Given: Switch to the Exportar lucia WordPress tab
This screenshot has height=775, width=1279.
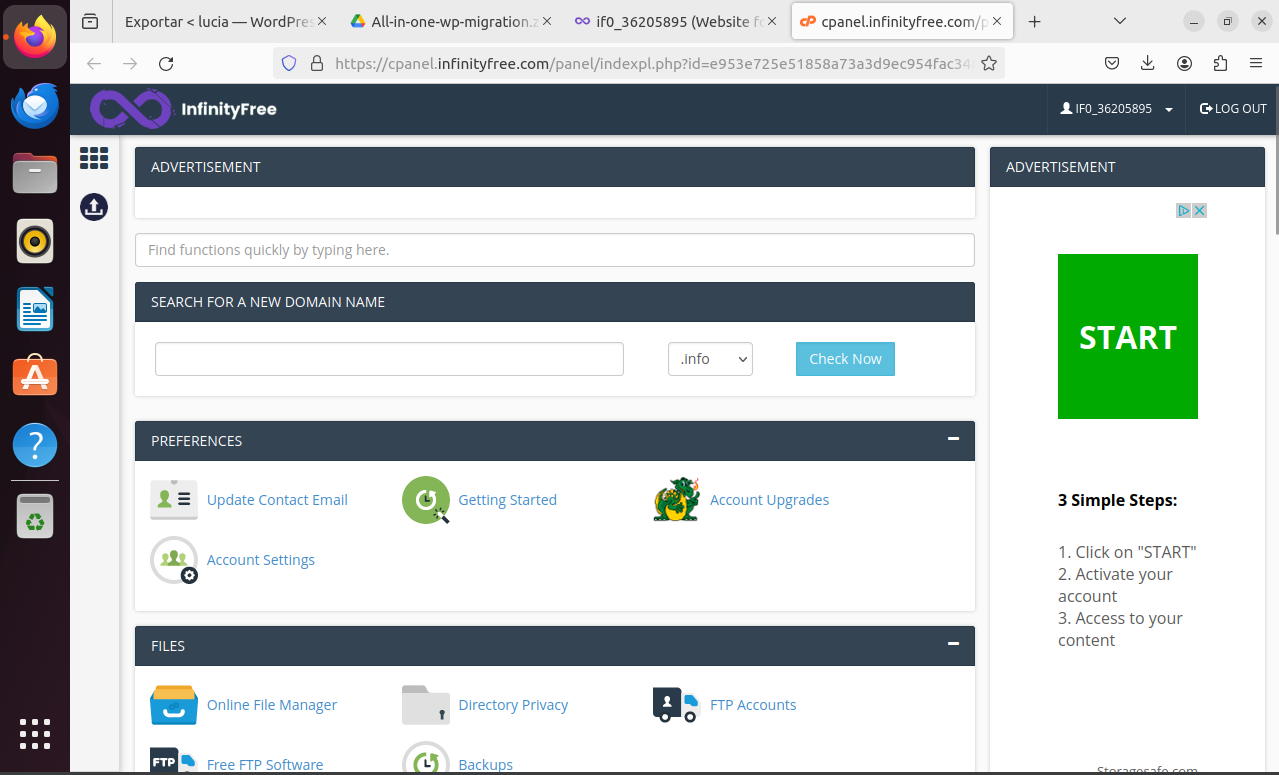Looking at the screenshot, I should pyautogui.click(x=218, y=21).
